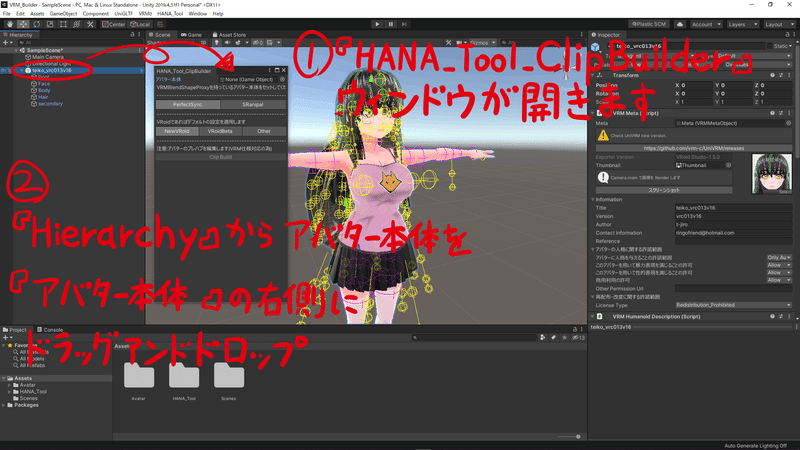Screen dimensions: 800x450
Task: Open object picker for avatar field
Action: coord(282,80)
